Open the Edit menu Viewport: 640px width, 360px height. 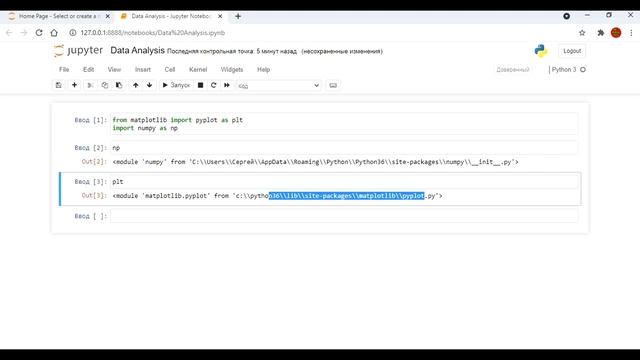[89, 70]
